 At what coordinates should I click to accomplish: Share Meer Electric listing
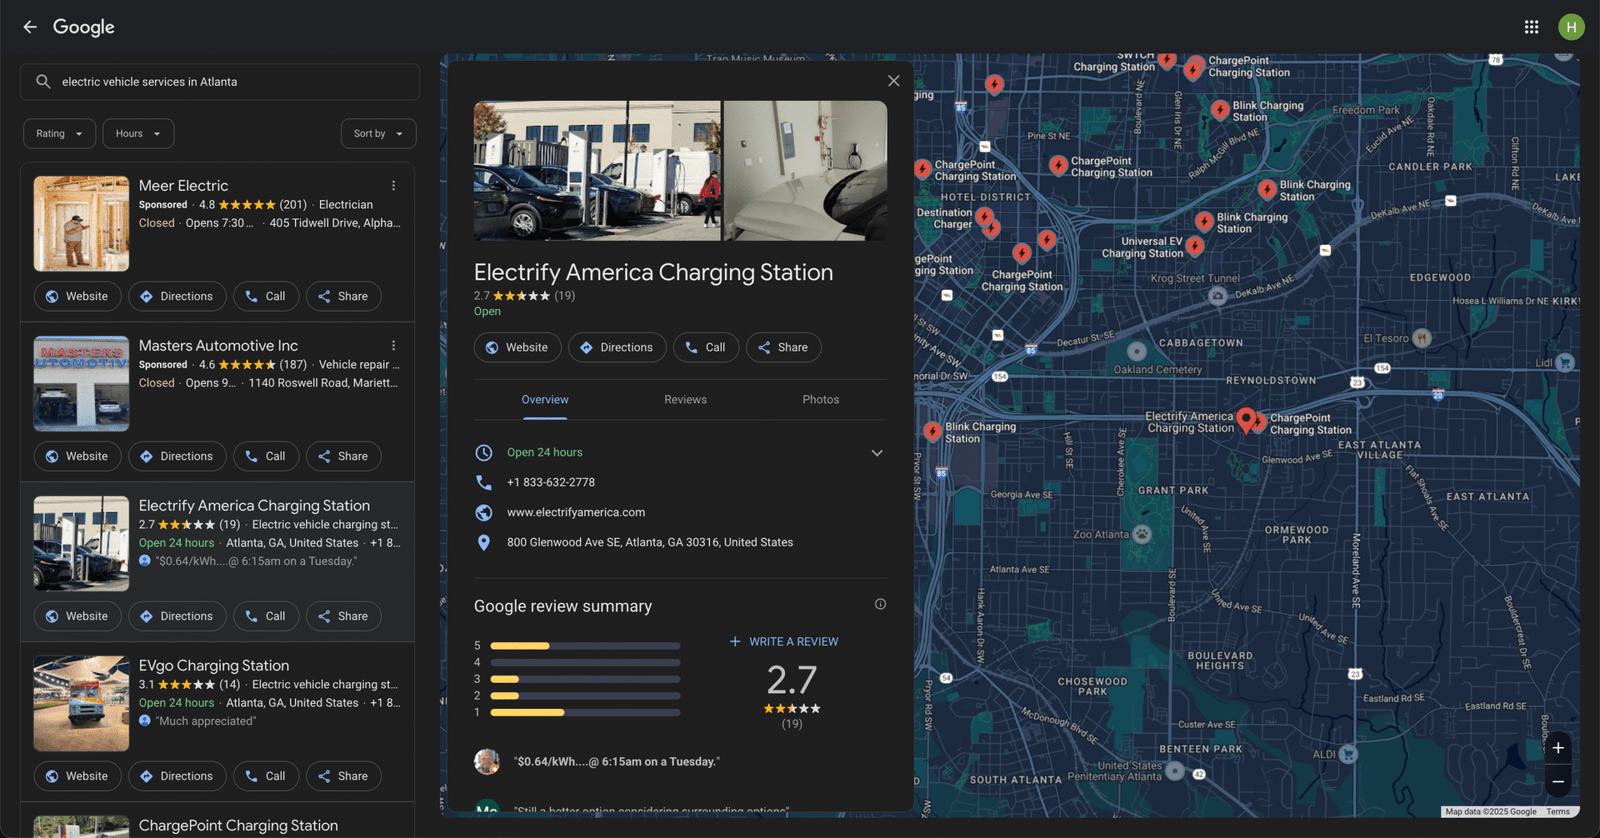(343, 297)
